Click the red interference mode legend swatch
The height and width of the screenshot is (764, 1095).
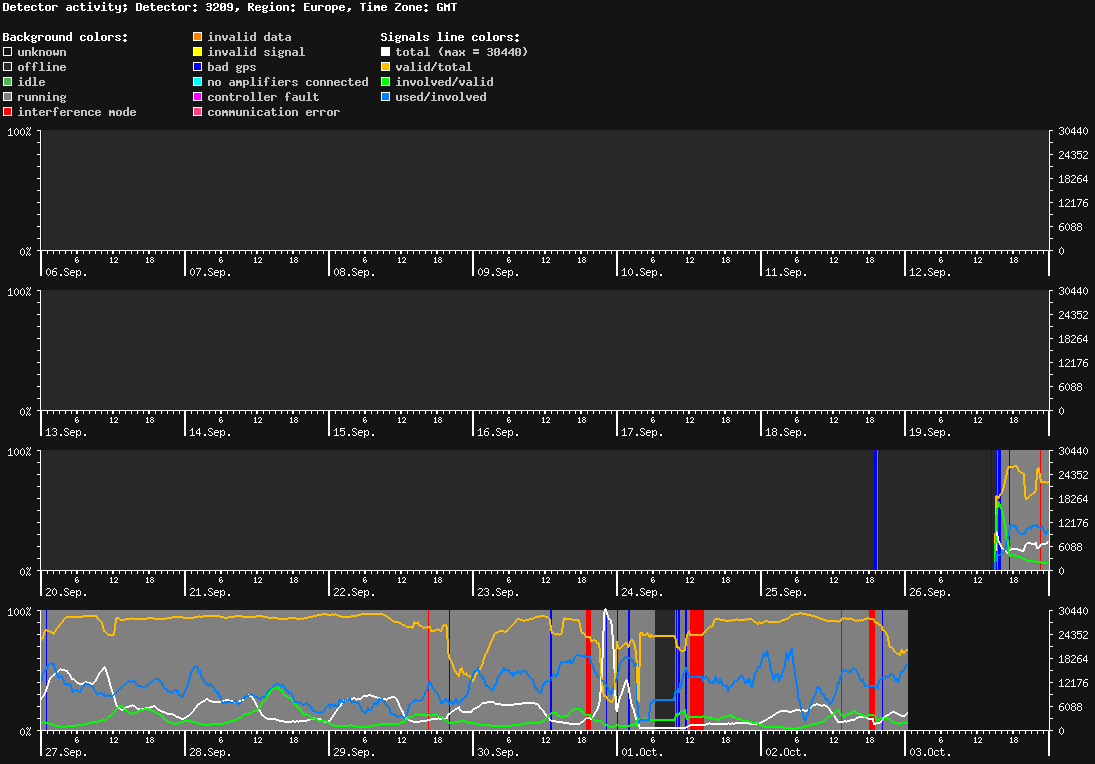(7, 112)
